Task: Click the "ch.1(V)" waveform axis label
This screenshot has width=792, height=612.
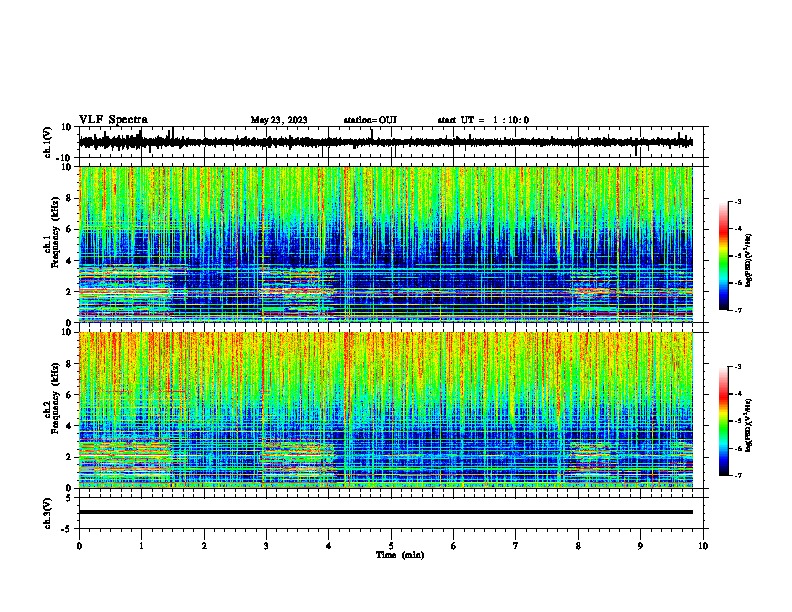Action: [48, 142]
